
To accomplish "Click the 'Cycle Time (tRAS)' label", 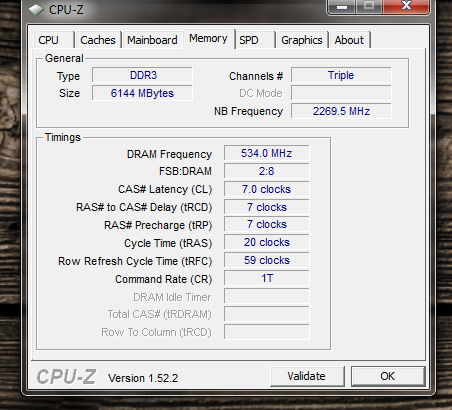I will pyautogui.click(x=168, y=243).
